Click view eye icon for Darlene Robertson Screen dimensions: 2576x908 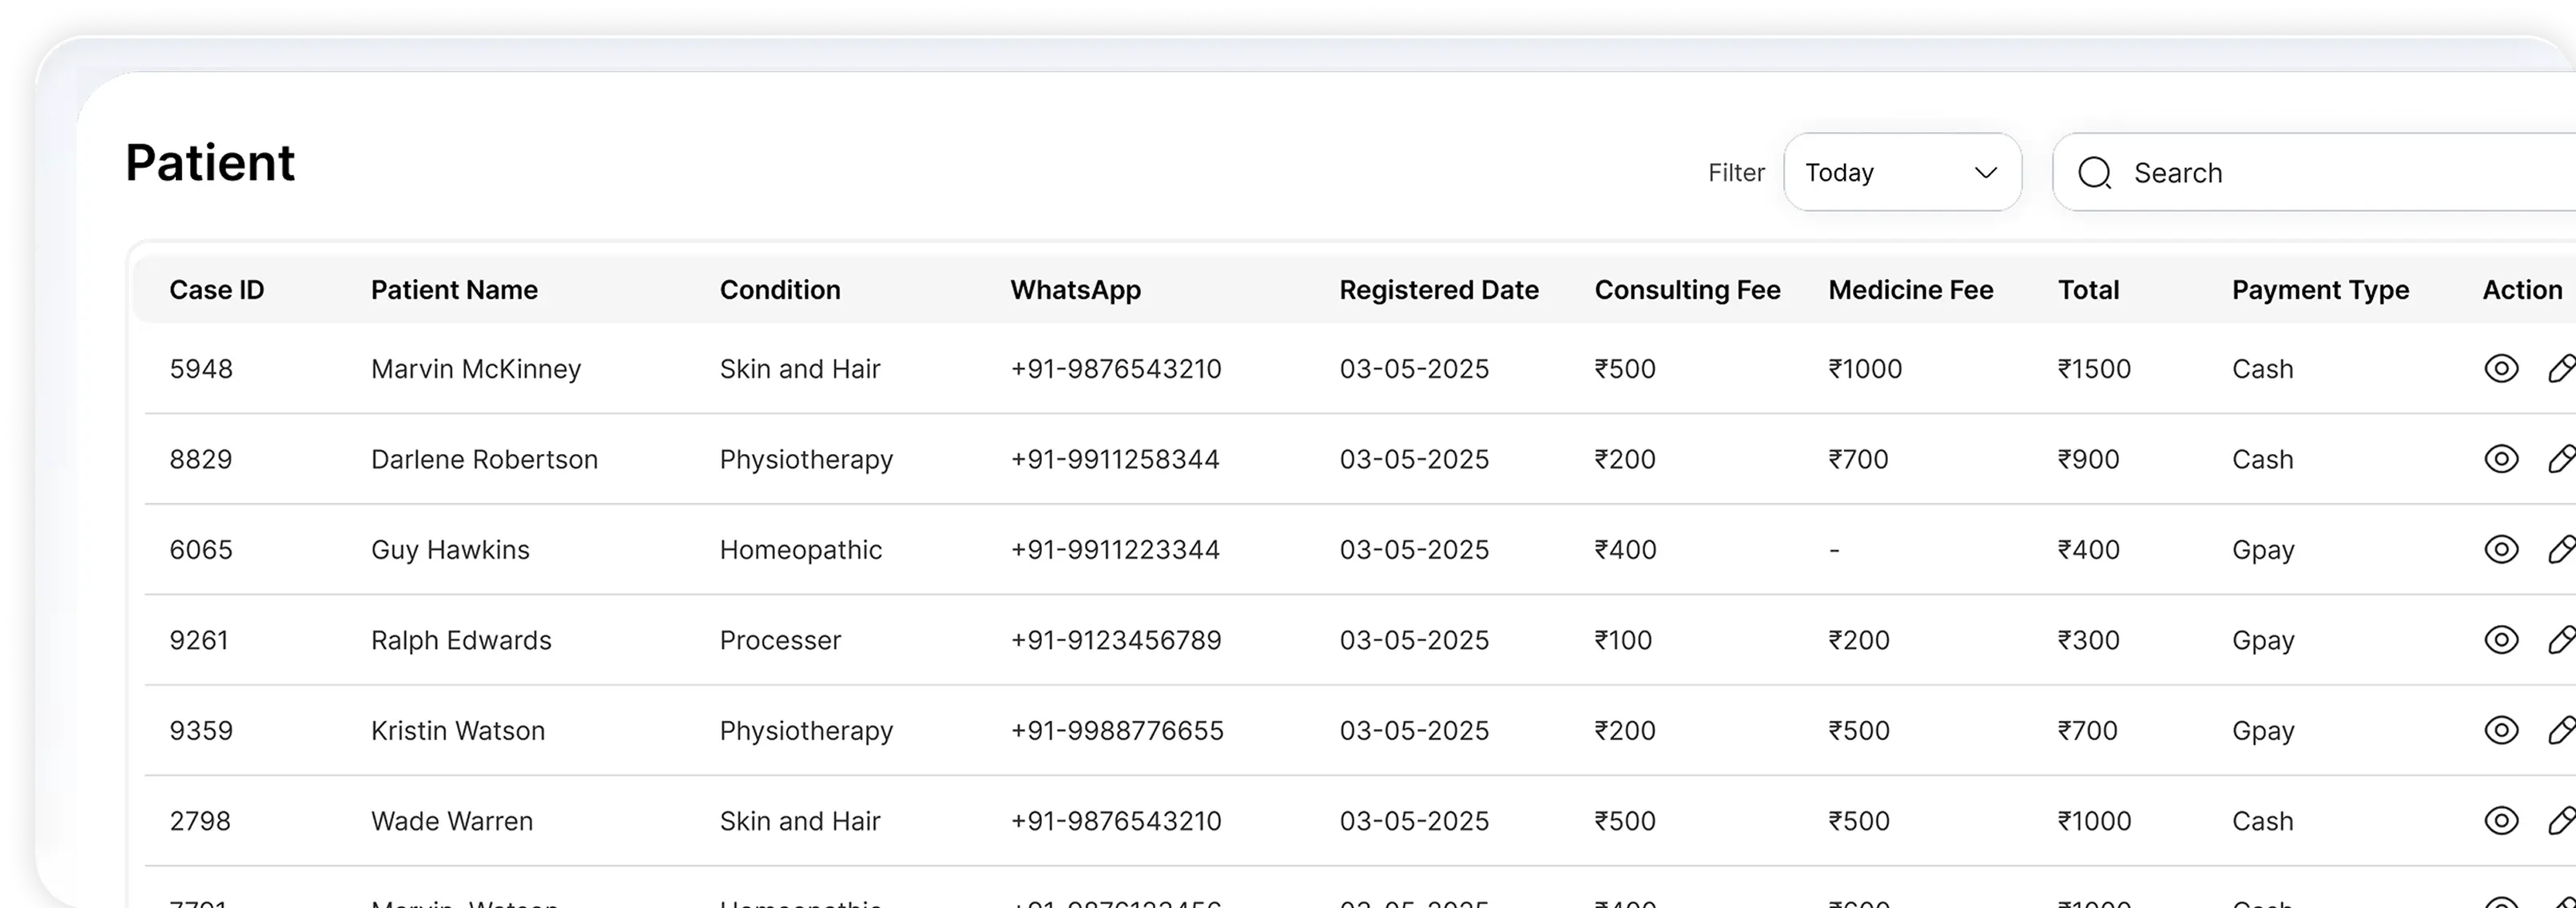pyautogui.click(x=2501, y=459)
